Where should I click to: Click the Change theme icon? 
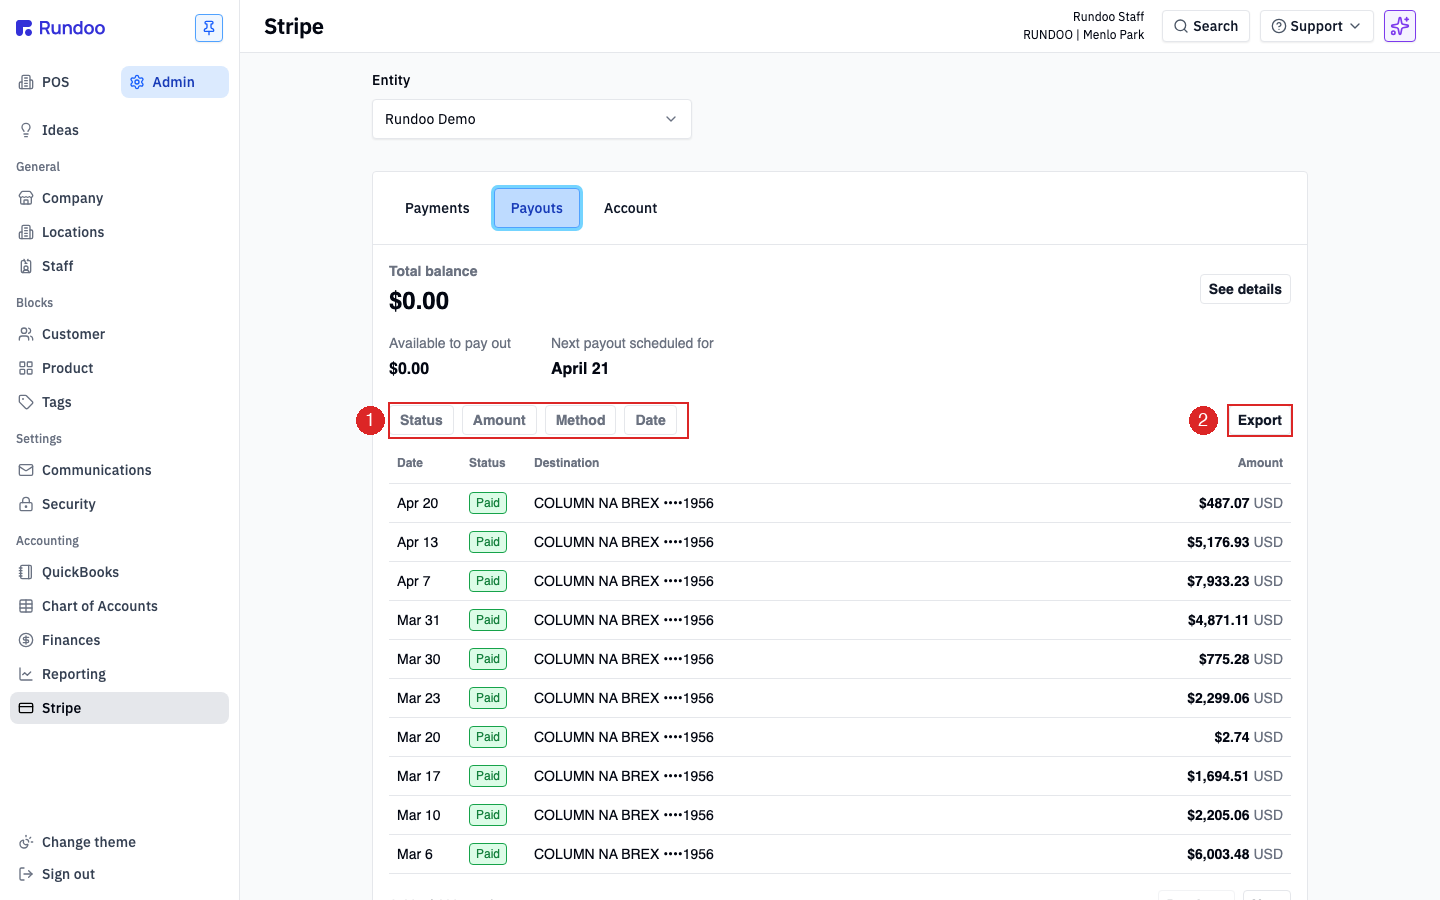coord(26,842)
